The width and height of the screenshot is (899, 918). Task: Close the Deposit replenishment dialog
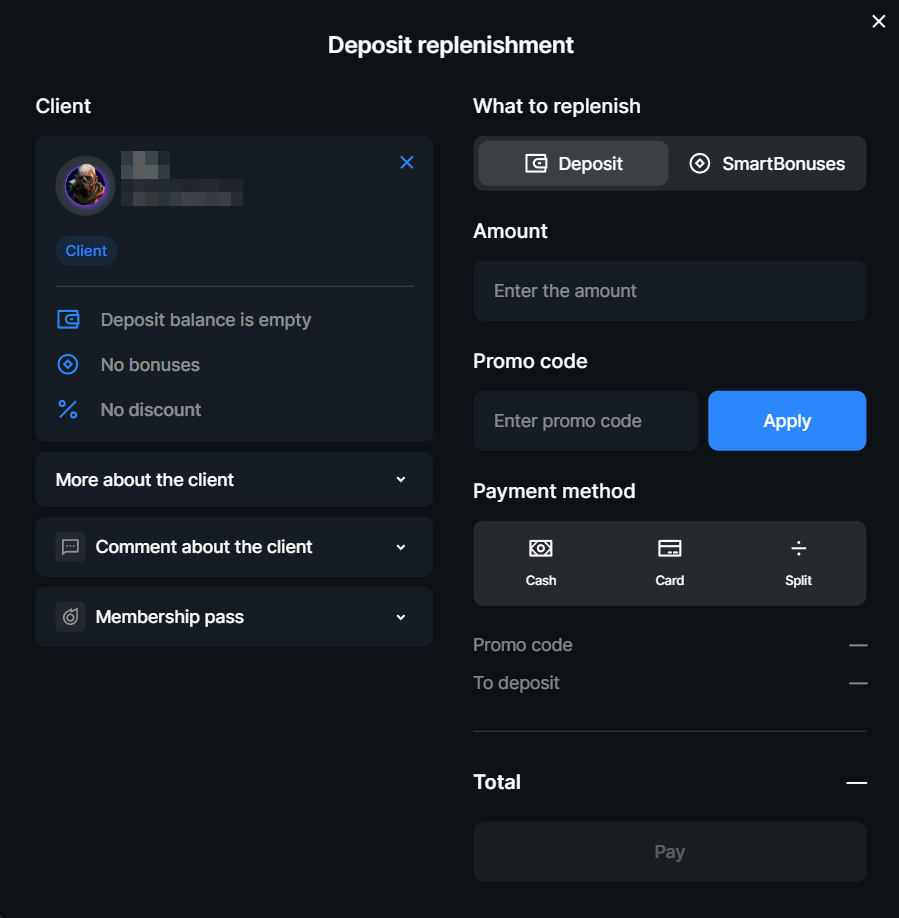[x=879, y=21]
